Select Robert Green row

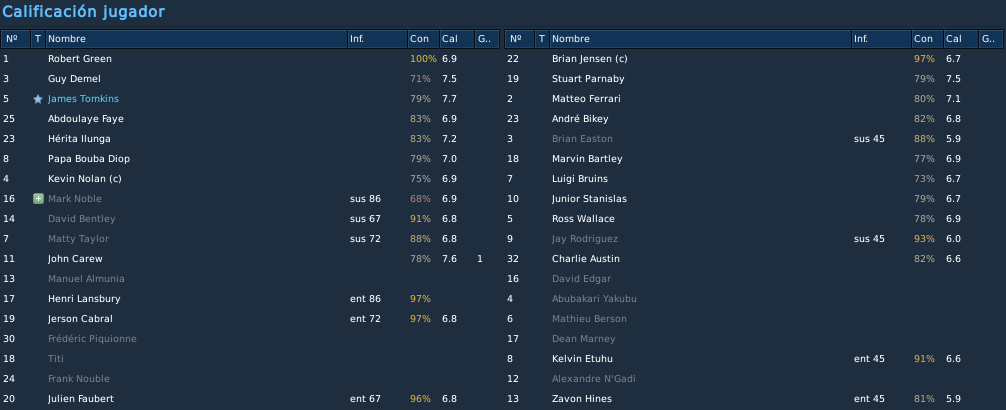tap(250, 59)
